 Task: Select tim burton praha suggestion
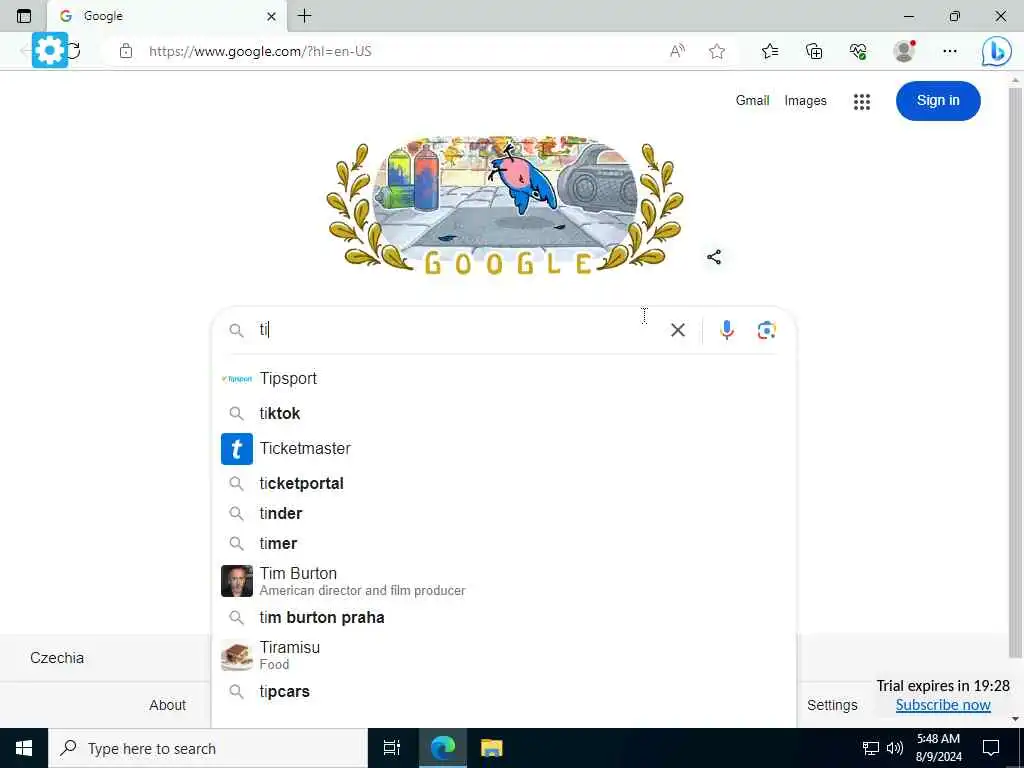click(504, 618)
